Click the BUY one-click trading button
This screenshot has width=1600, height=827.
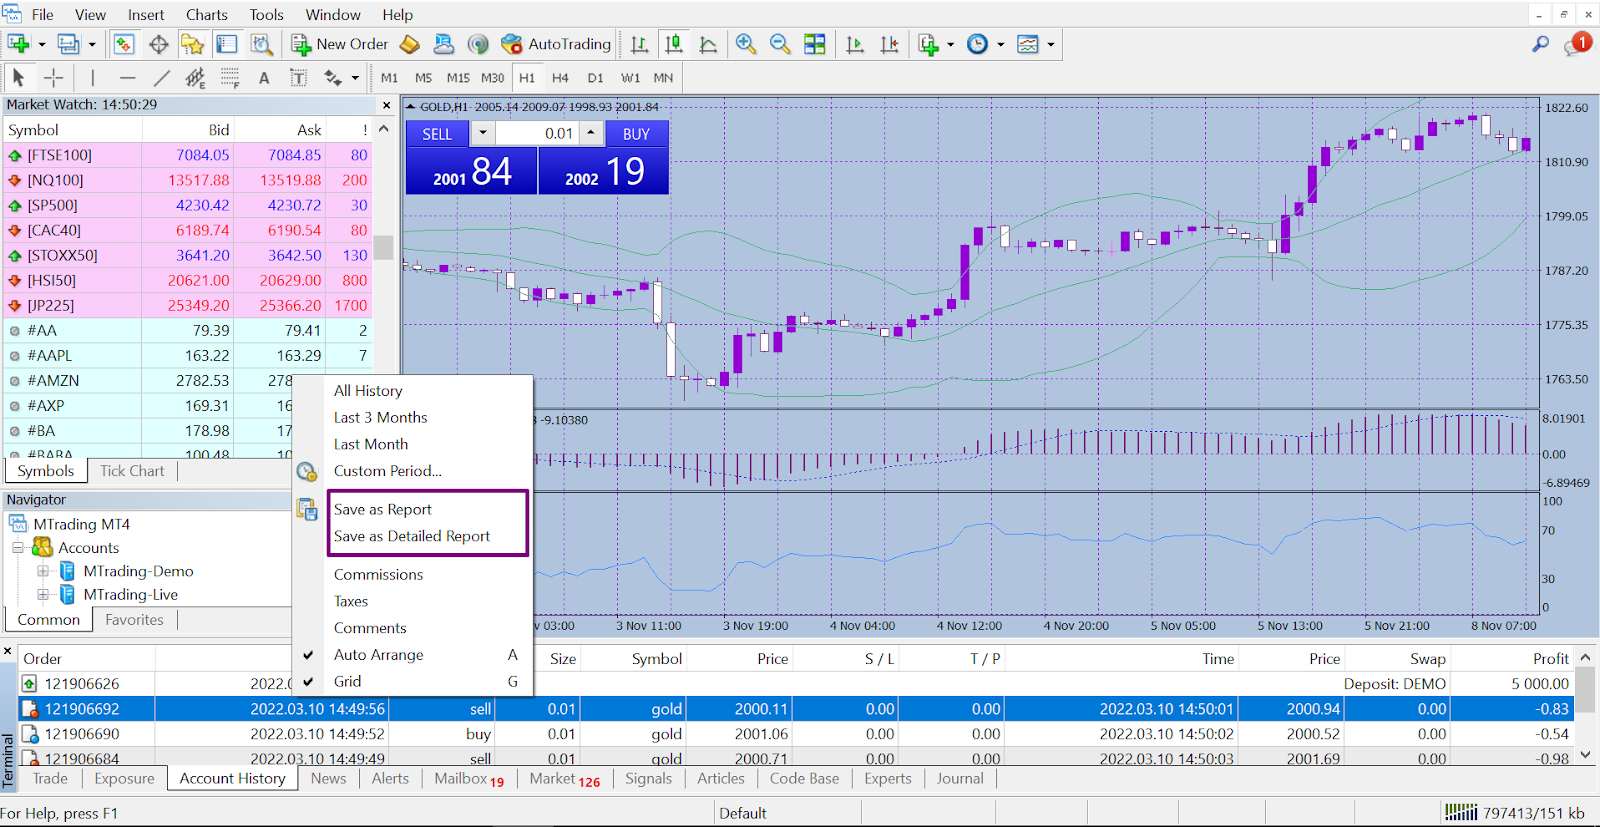click(636, 133)
